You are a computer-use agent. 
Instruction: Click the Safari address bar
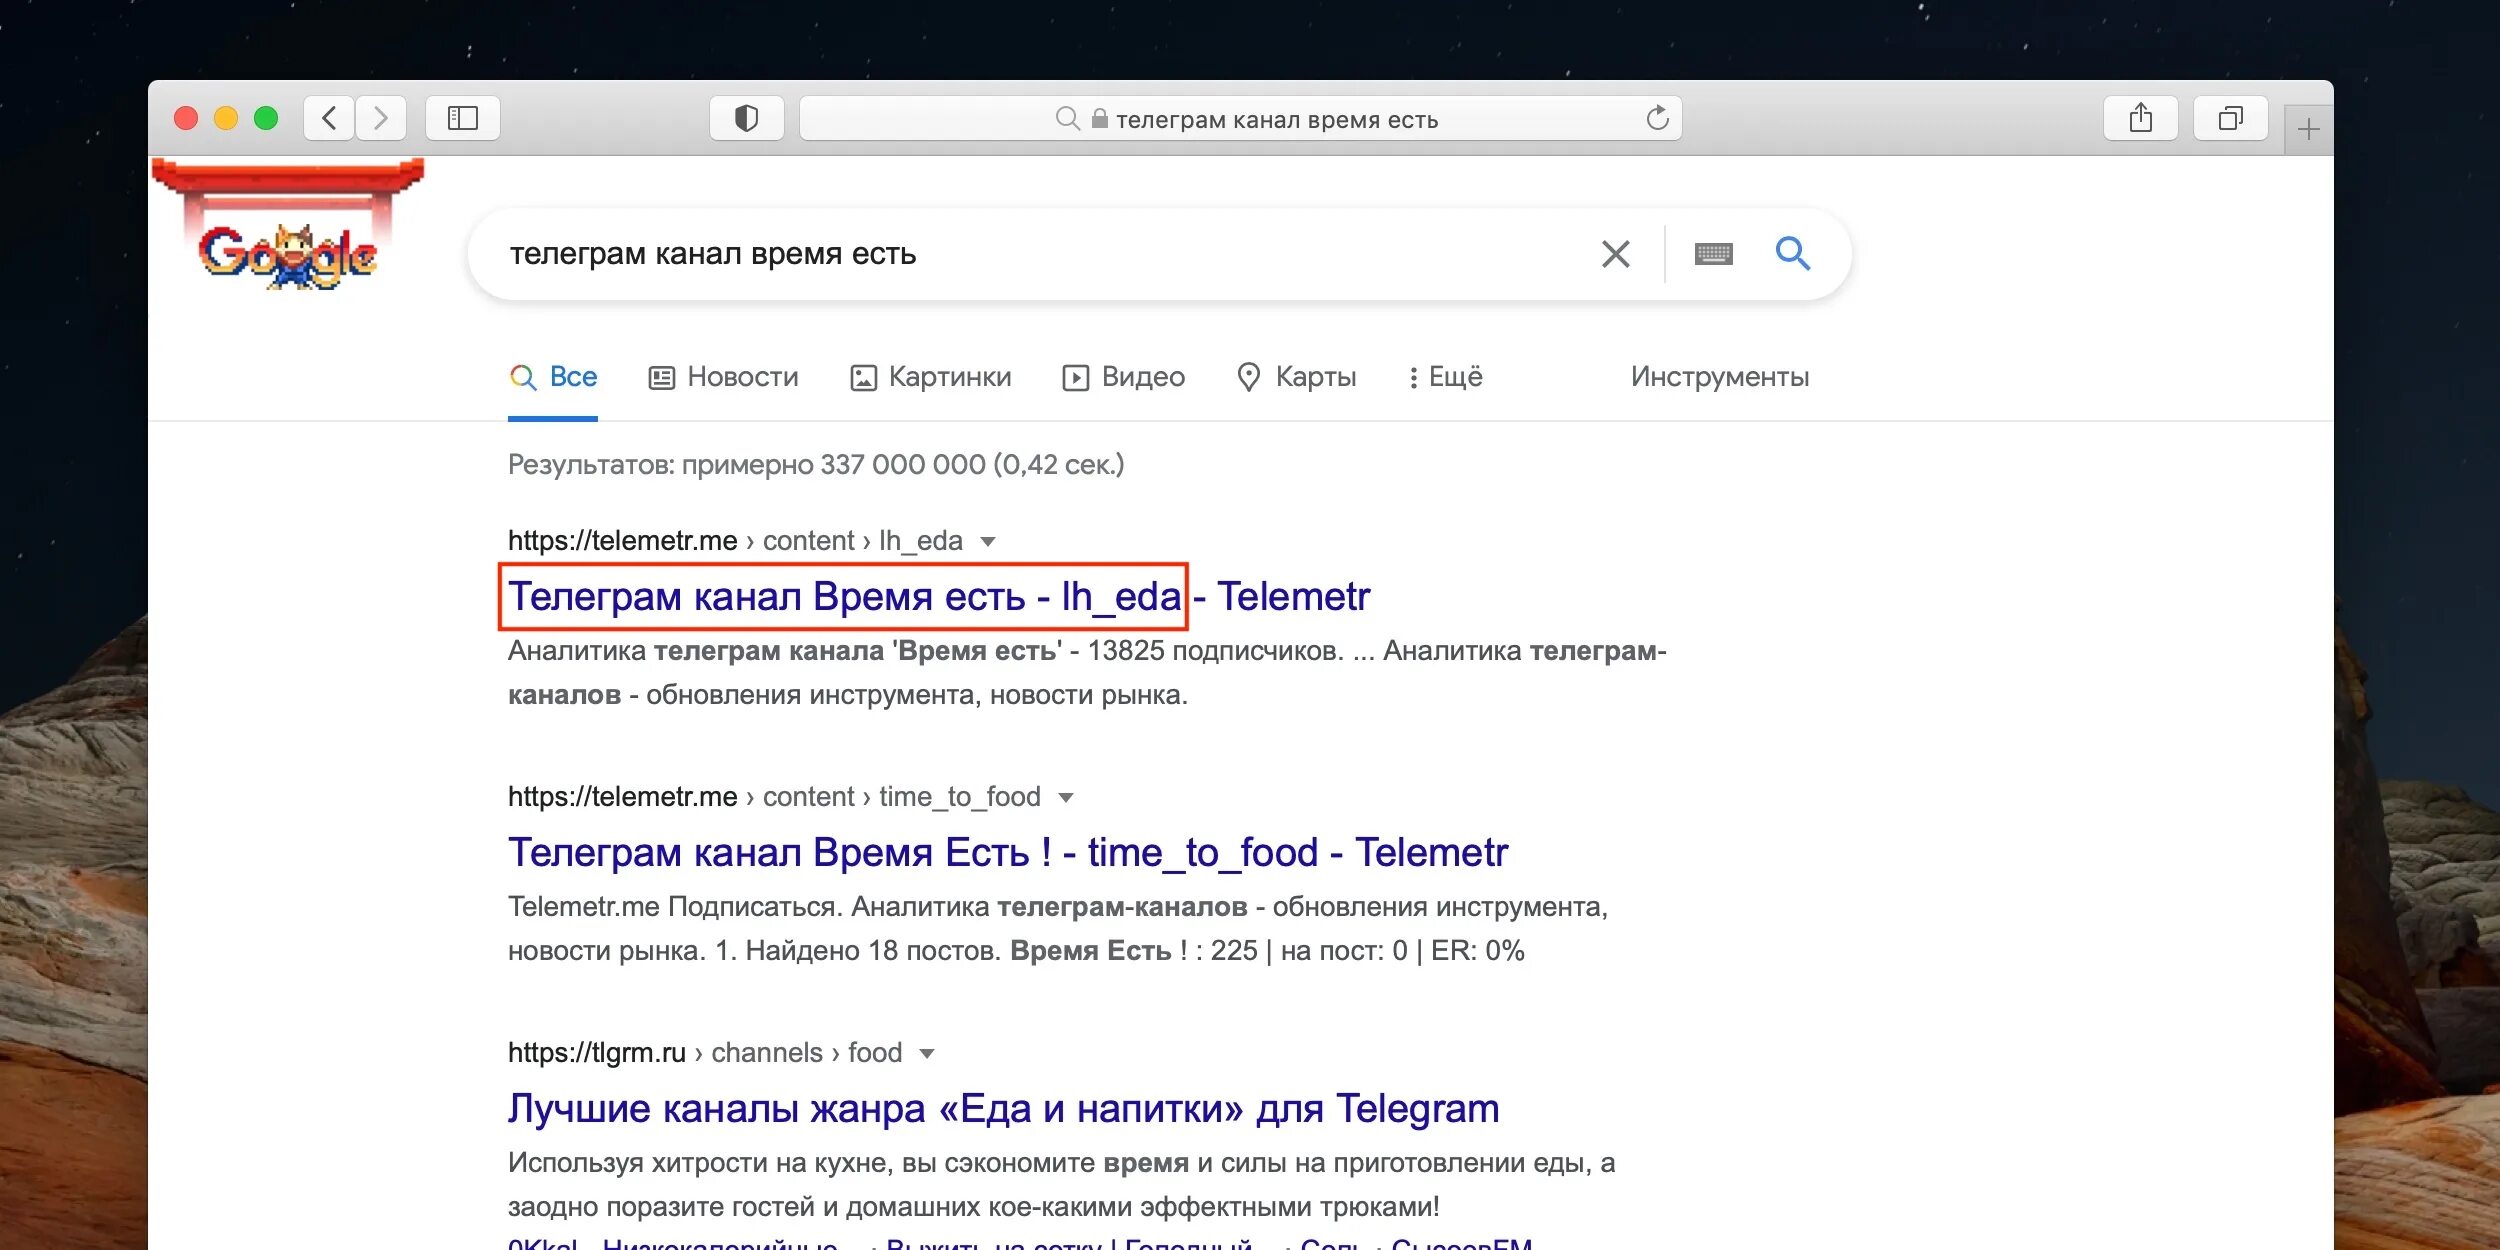pyautogui.click(x=1240, y=119)
